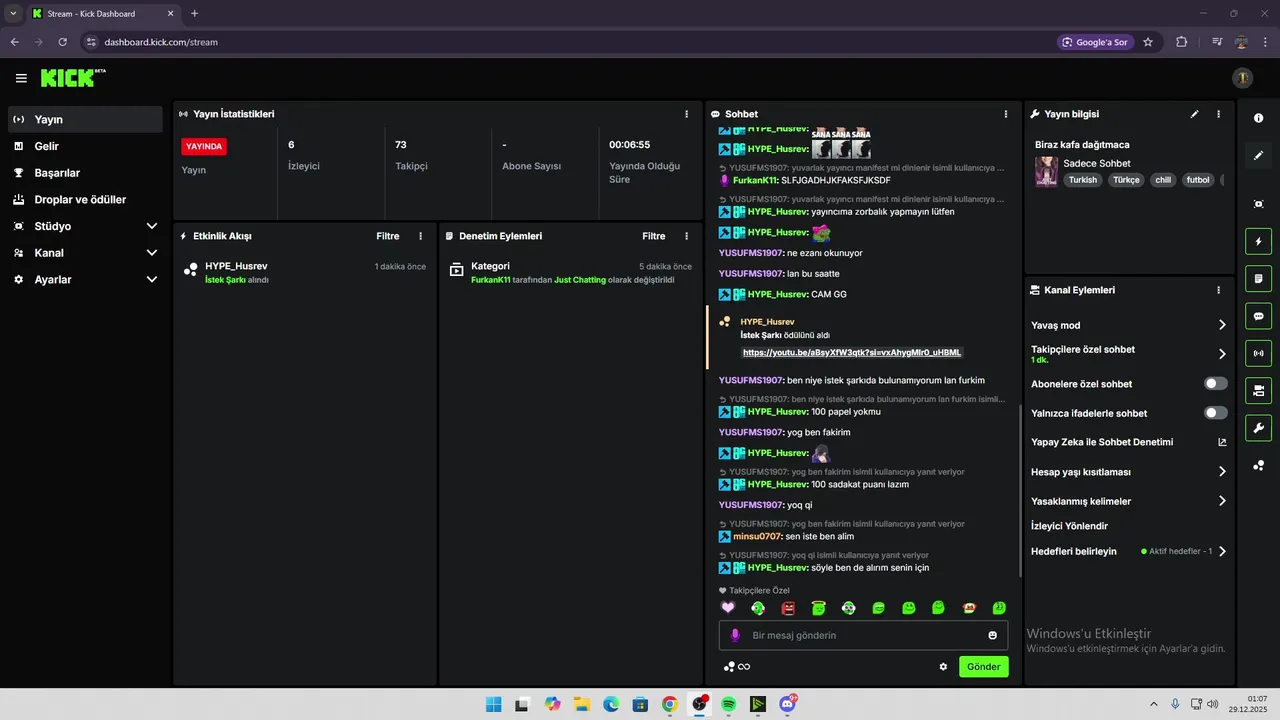Open options menu of Yayın bilgisi panel
This screenshot has width=1280, height=720.
[x=1218, y=114]
